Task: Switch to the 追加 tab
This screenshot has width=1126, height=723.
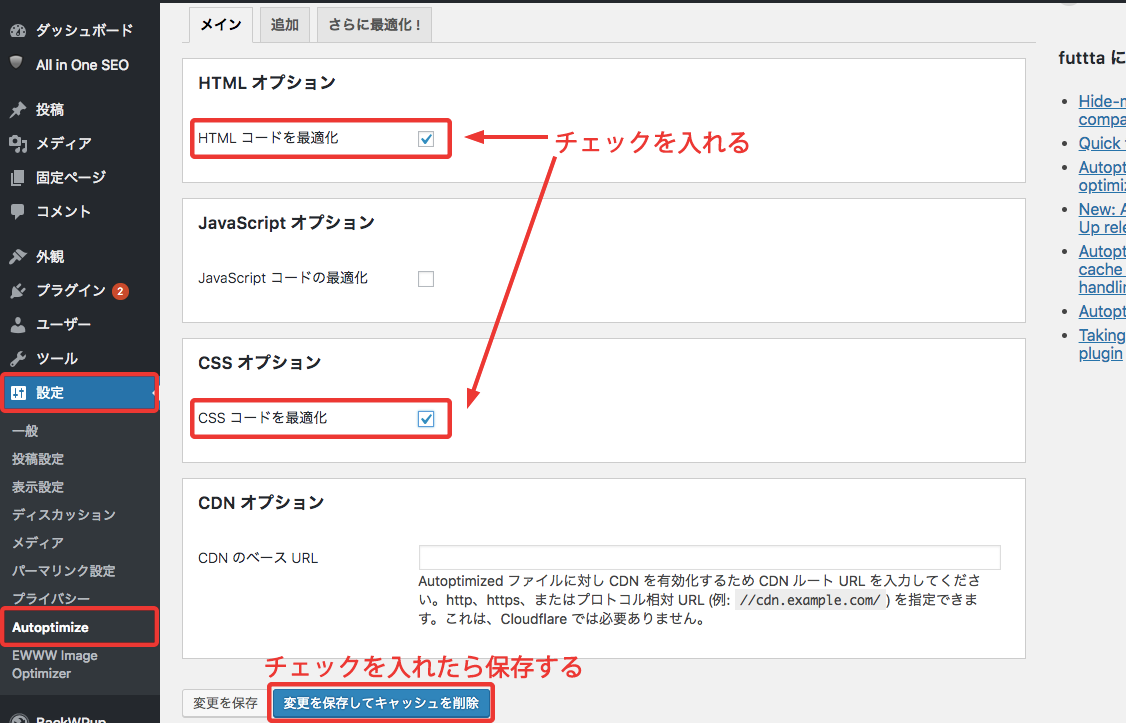Action: [284, 26]
